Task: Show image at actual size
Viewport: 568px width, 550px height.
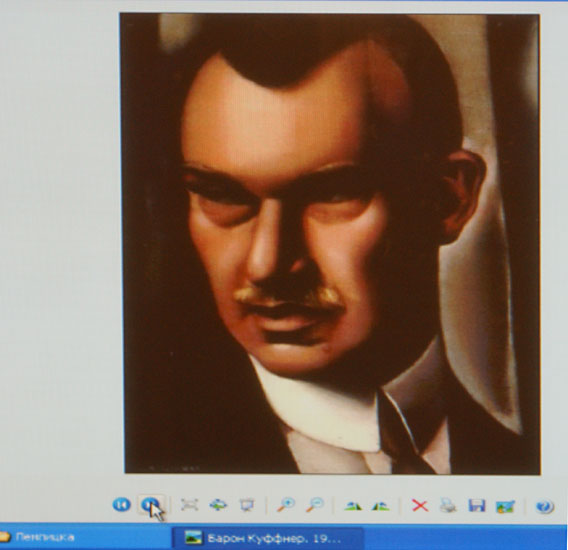Action: point(218,505)
